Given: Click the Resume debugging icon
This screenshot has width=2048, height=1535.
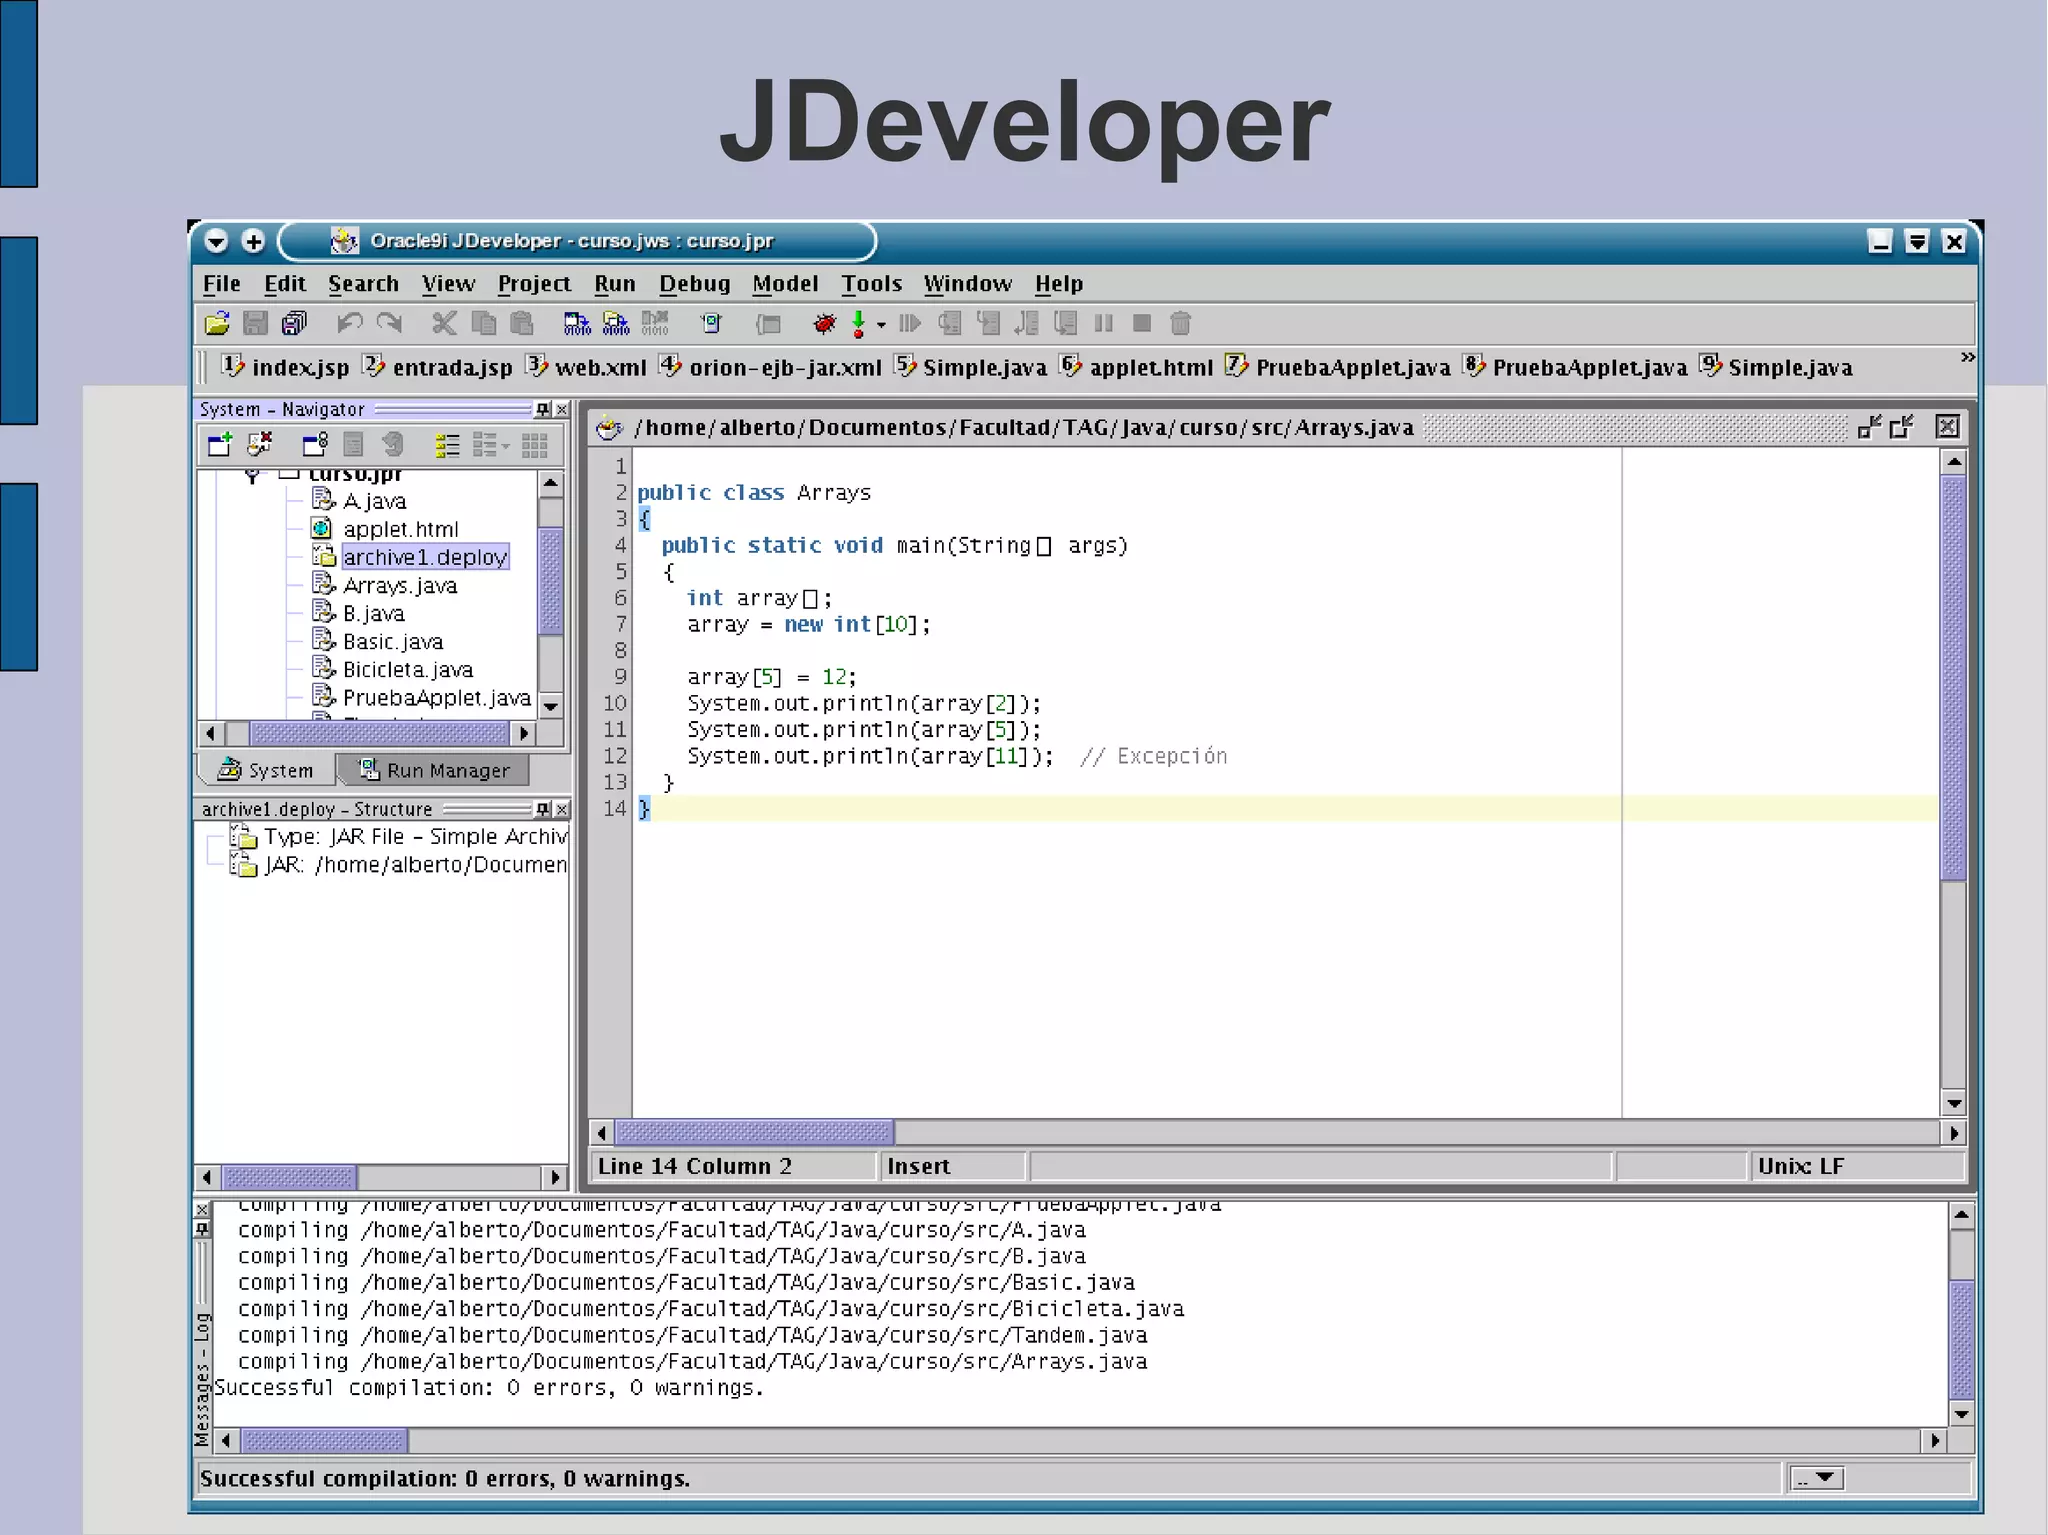Looking at the screenshot, I should (910, 323).
